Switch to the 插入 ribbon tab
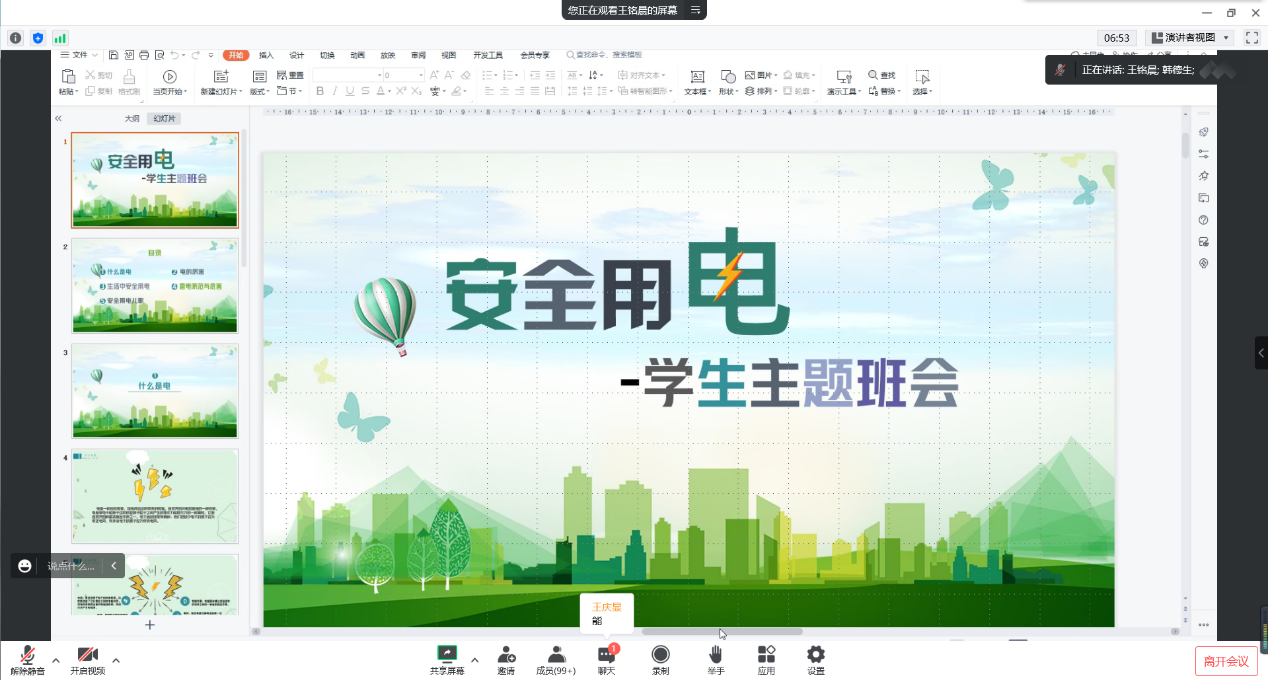Screen dimensions: 1268x680 click(x=266, y=55)
